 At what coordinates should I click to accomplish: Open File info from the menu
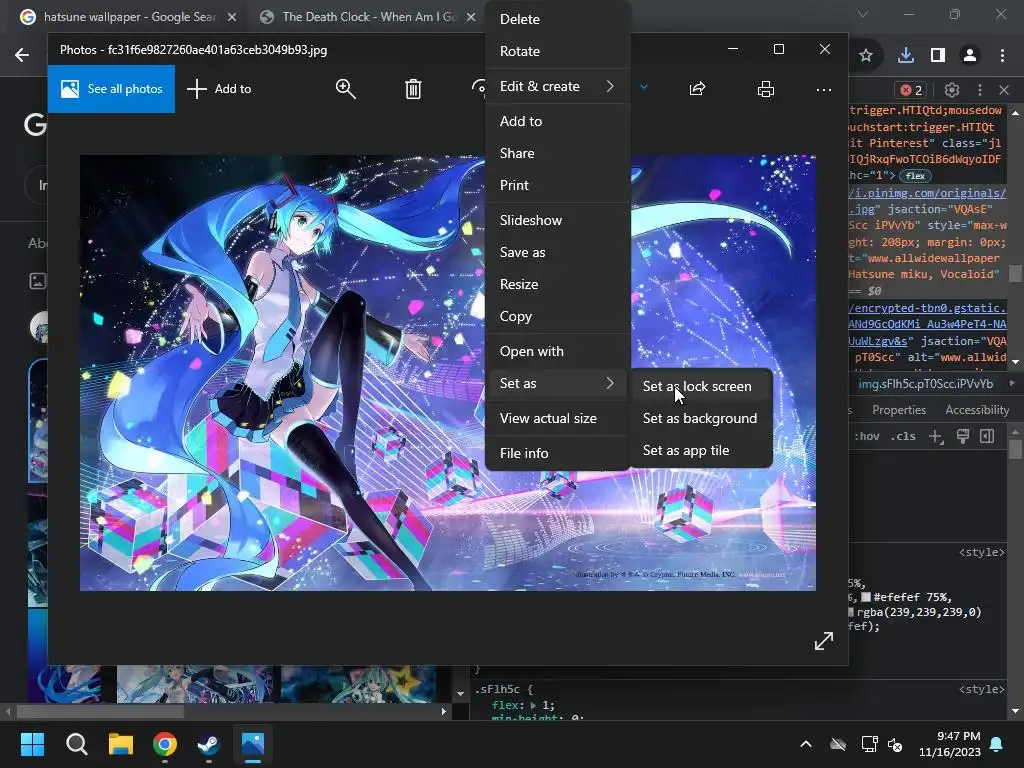558,453
